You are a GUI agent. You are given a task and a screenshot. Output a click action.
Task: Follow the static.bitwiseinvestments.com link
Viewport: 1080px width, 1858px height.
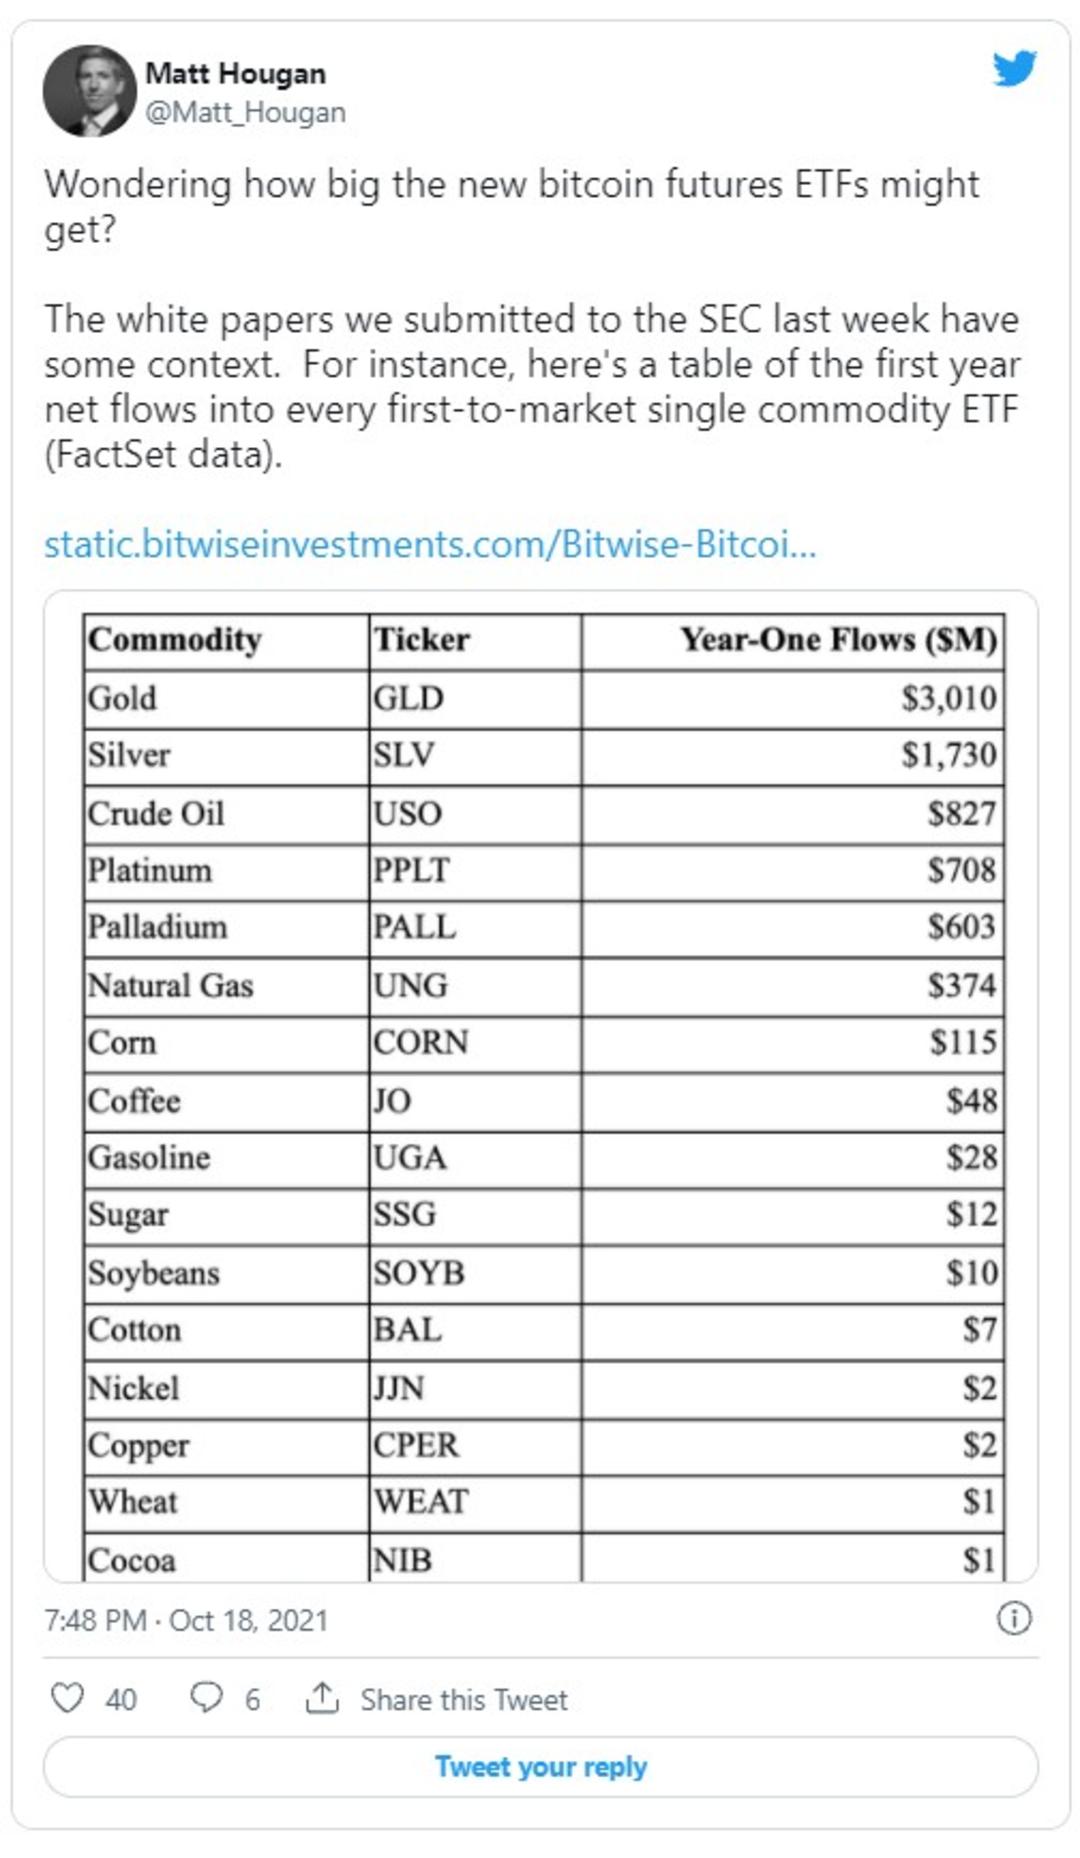pyautogui.click(x=430, y=545)
